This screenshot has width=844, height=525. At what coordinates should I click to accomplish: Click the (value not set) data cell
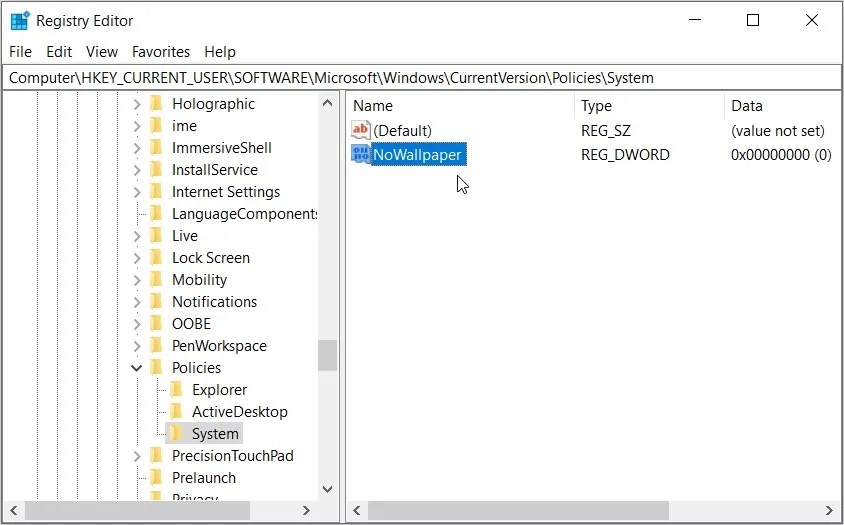click(778, 130)
